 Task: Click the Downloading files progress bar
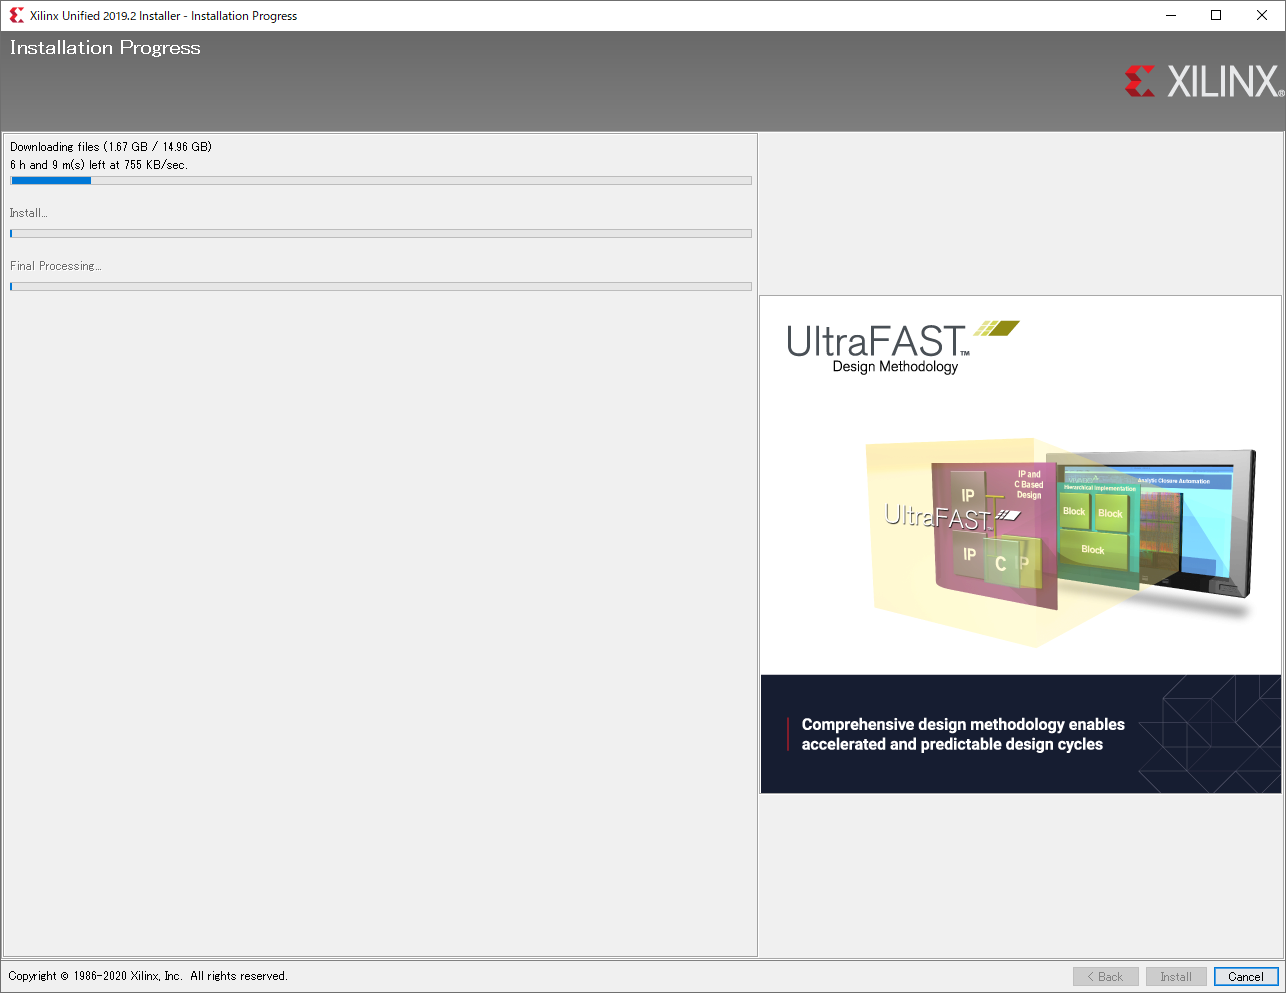381,181
